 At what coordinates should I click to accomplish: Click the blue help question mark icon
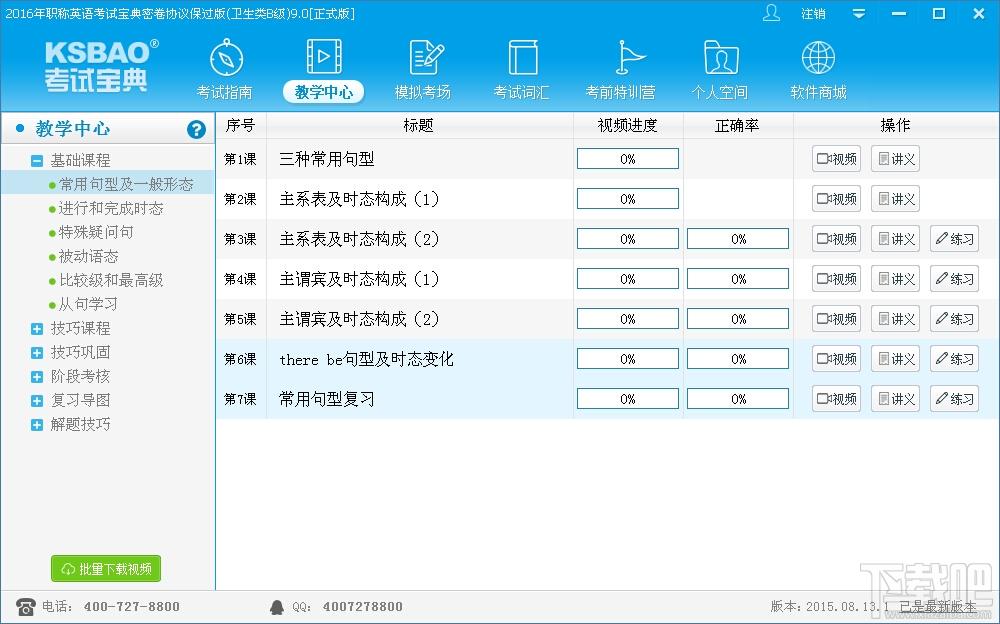point(196,129)
